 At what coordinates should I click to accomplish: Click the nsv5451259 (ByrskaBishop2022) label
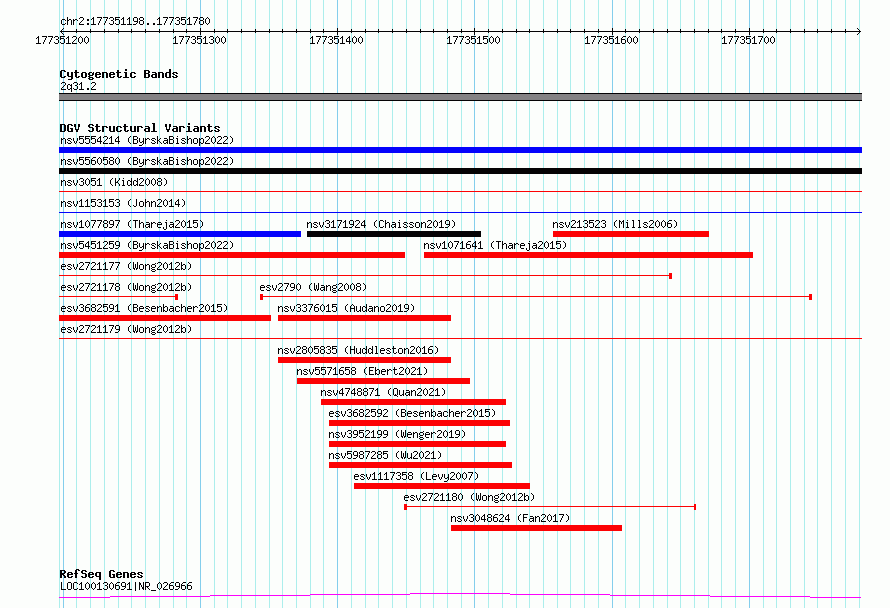point(147,245)
